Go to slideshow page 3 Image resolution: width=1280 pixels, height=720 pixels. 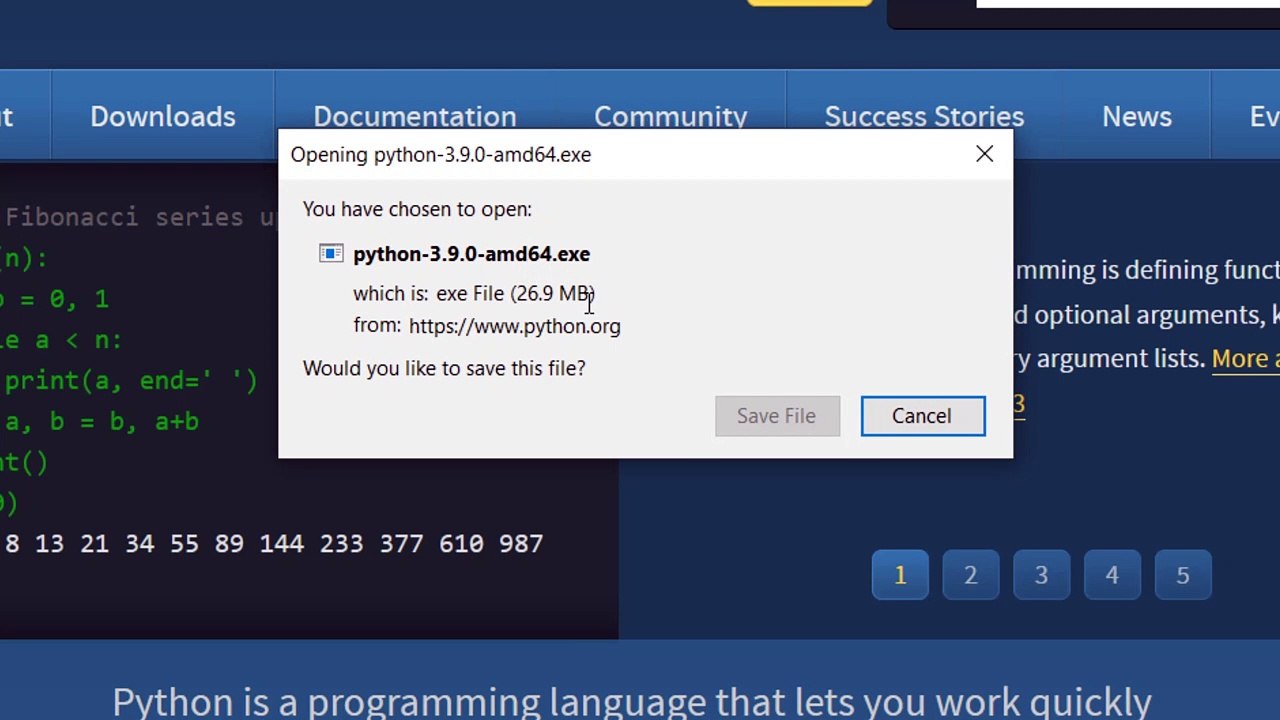1041,575
